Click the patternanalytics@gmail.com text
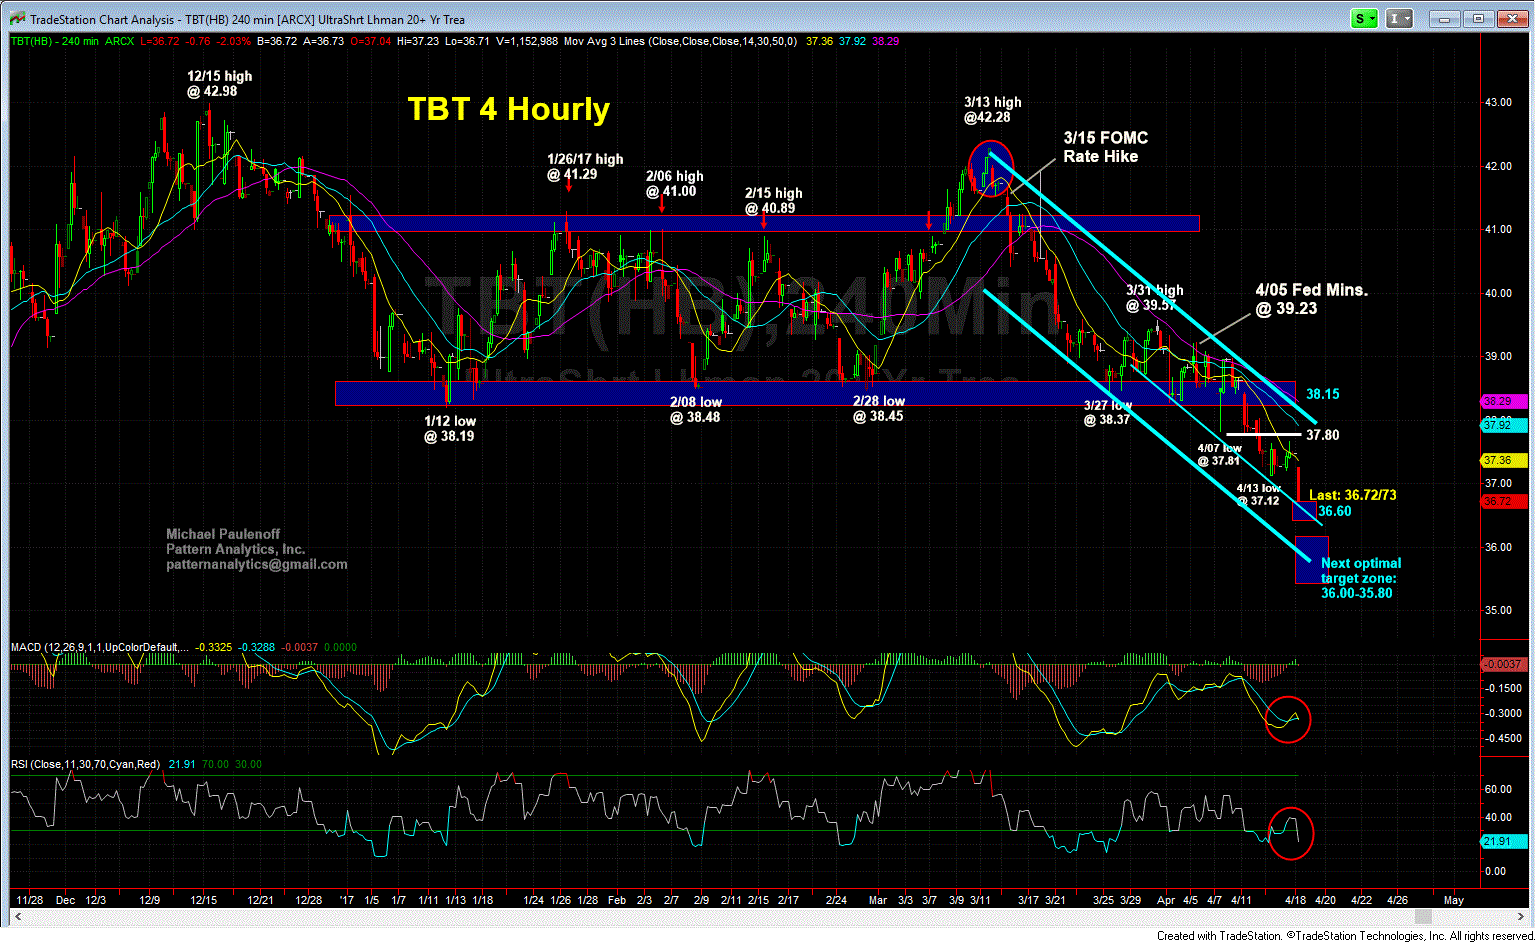The image size is (1536, 942). pos(257,564)
